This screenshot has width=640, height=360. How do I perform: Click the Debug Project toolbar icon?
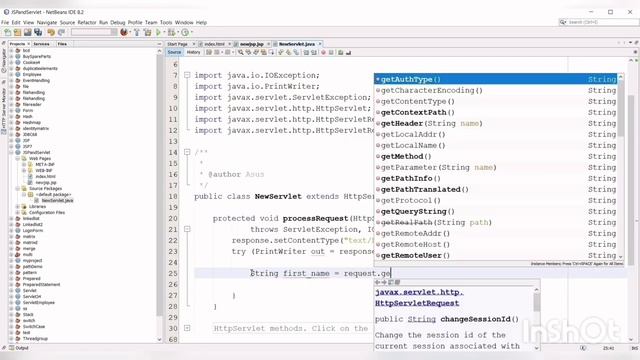(x=171, y=32)
